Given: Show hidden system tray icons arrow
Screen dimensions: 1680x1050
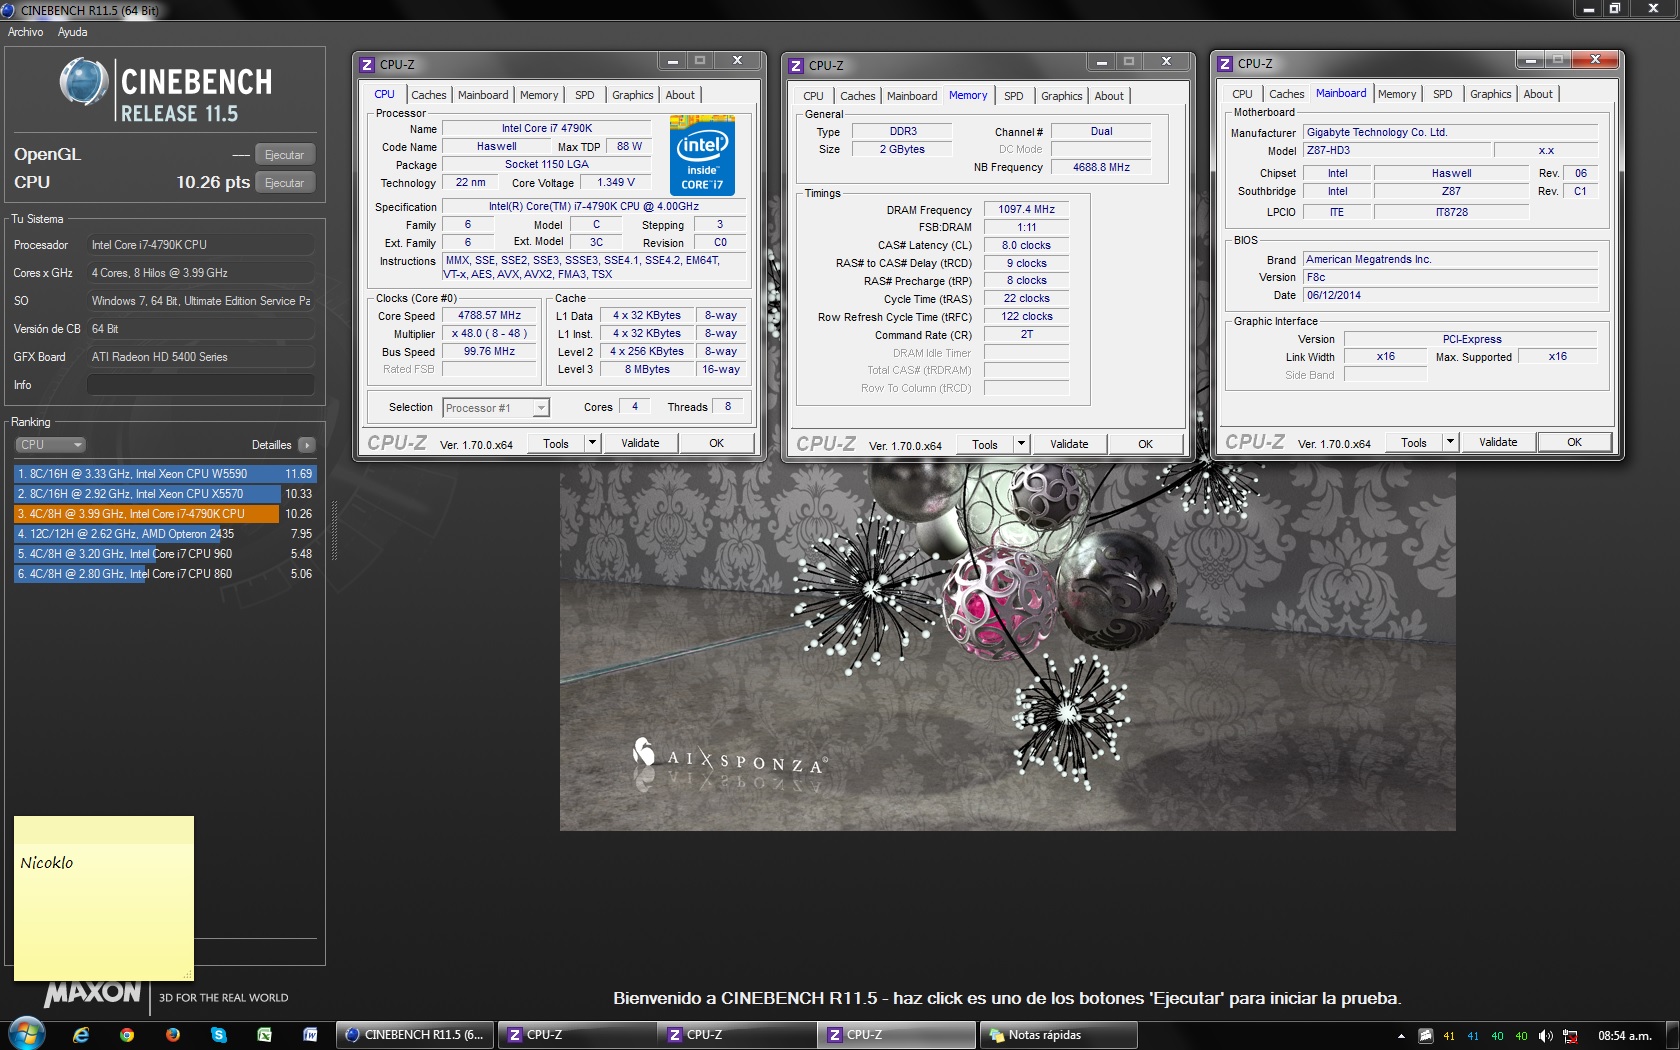Looking at the screenshot, I should click(x=1401, y=1036).
